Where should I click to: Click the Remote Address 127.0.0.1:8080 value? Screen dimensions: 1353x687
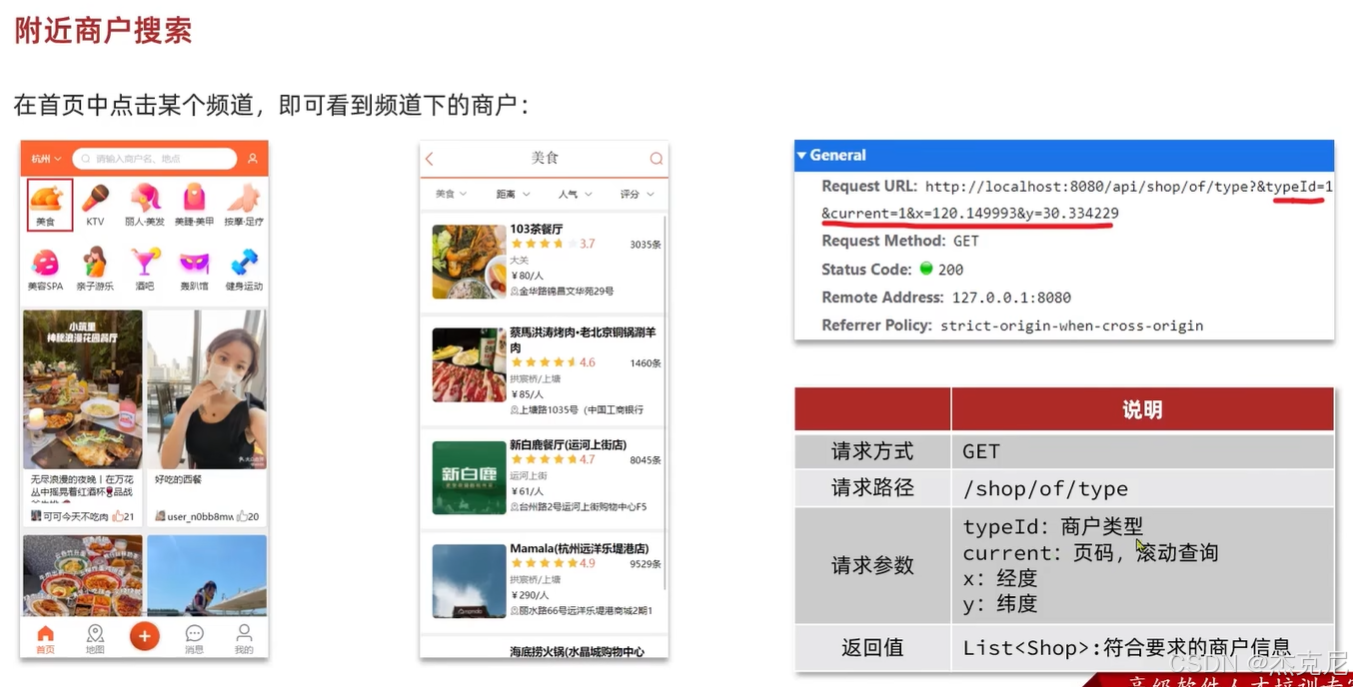[1011, 297]
